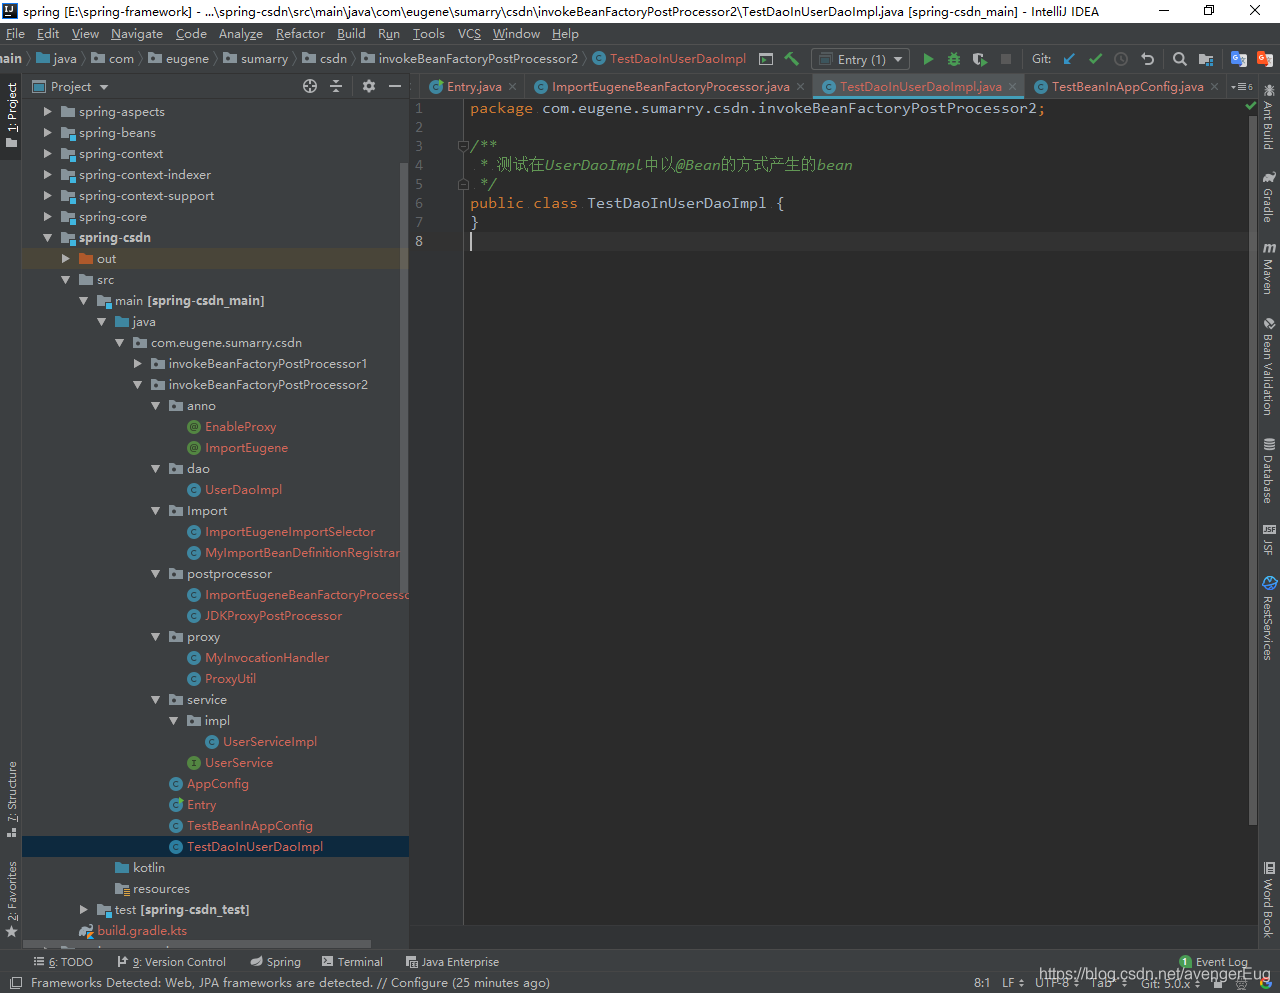Start debugging with the bug icon
The height and width of the screenshot is (993, 1280).
point(954,59)
